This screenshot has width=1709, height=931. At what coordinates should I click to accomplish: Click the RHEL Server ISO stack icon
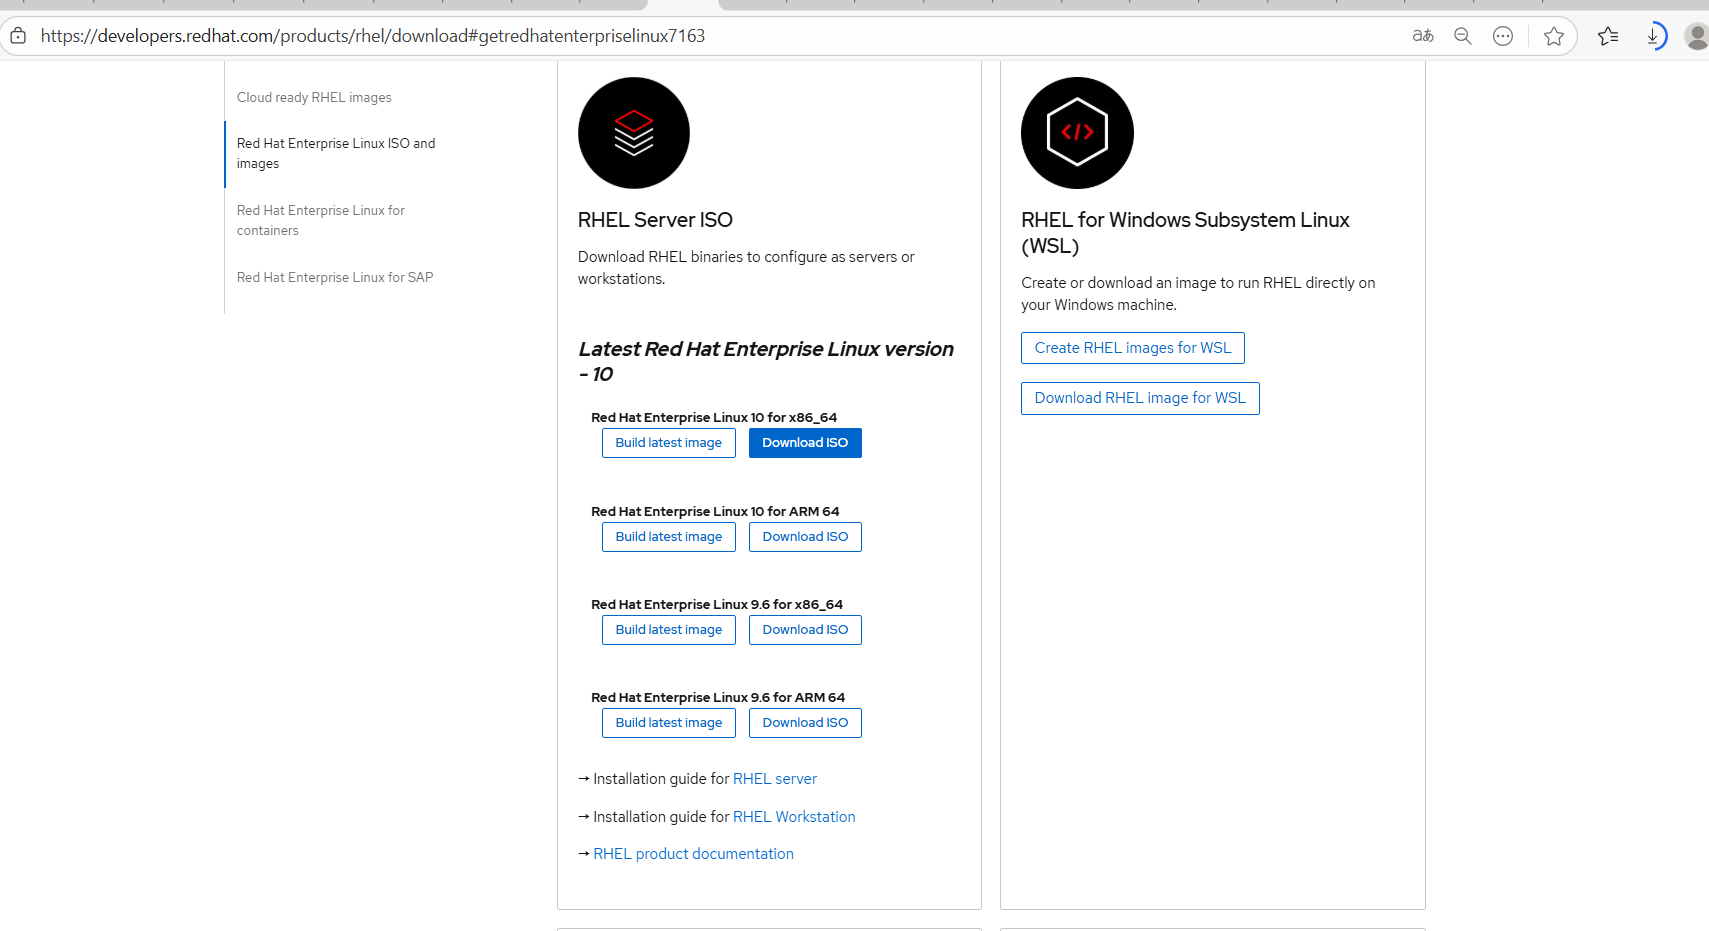634,133
